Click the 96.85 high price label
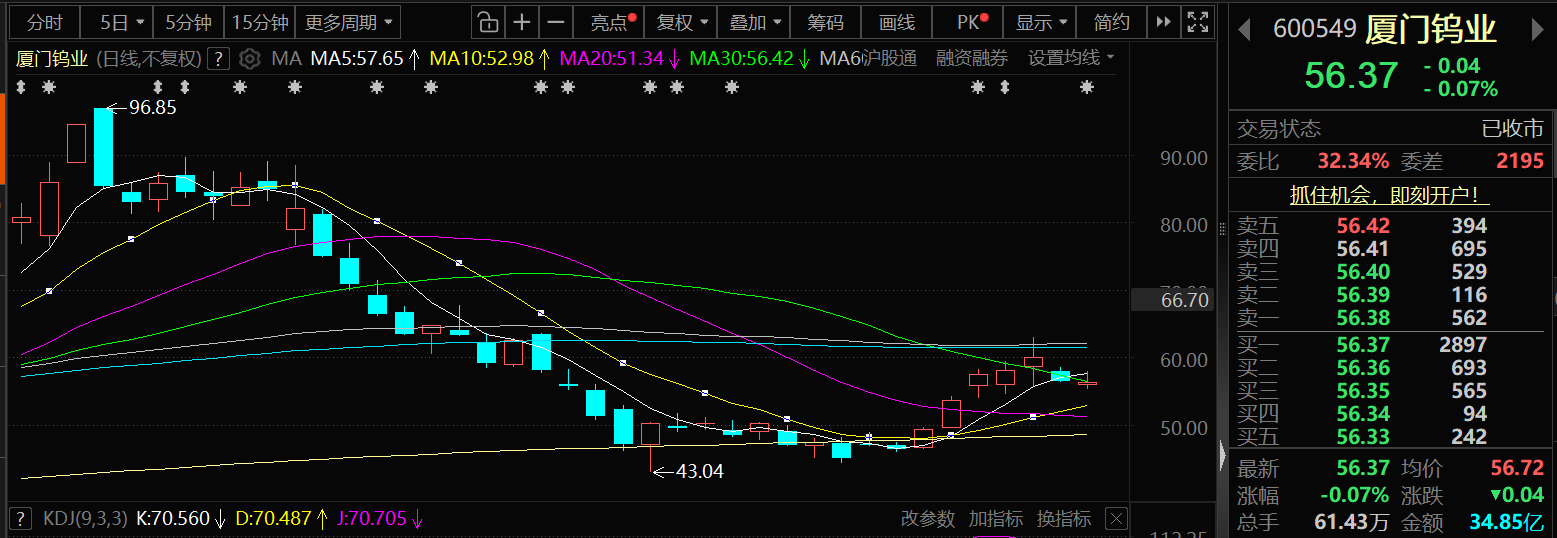 [x=152, y=107]
